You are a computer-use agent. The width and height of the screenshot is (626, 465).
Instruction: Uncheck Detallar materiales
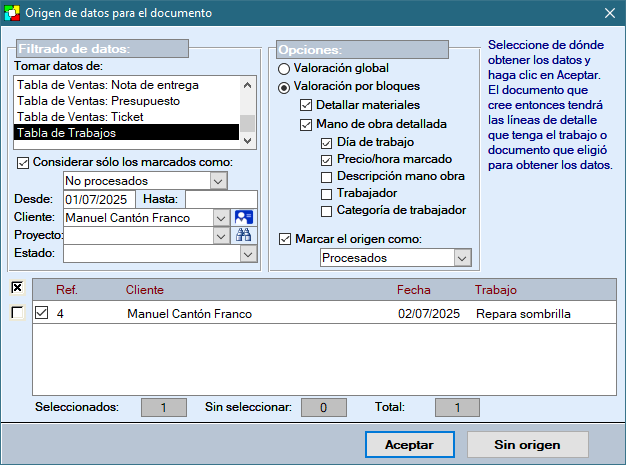(x=307, y=105)
